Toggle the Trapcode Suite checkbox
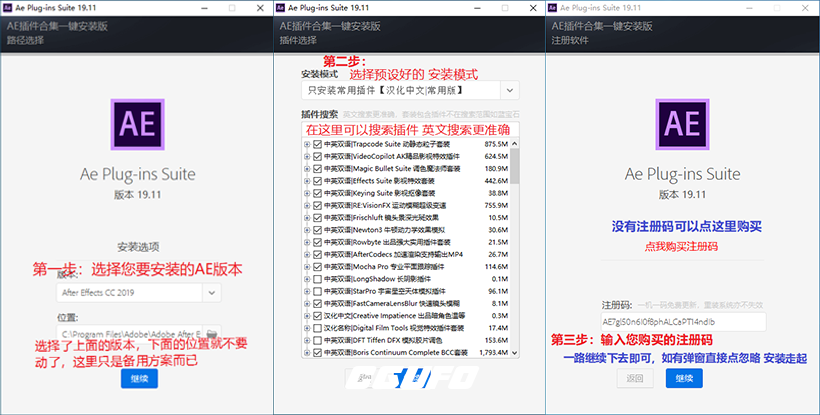 click(317, 144)
